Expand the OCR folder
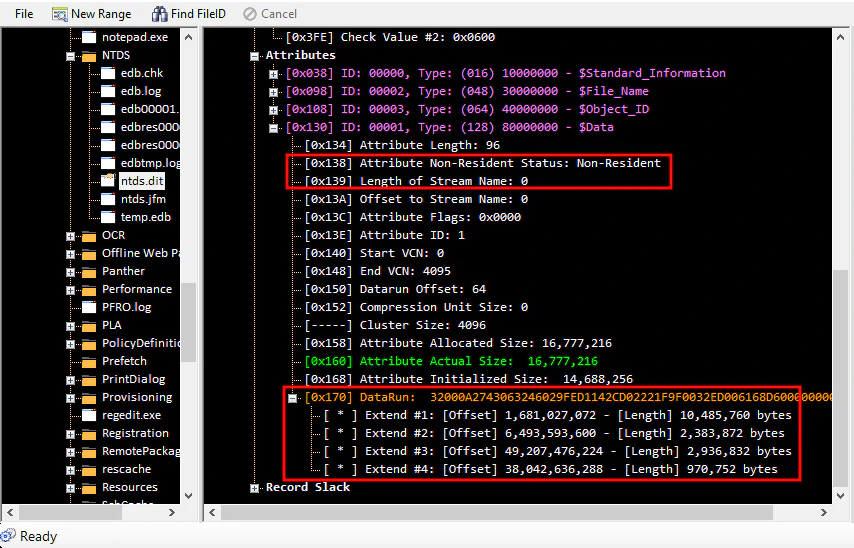Screen dimensions: 854x548 click(x=71, y=236)
